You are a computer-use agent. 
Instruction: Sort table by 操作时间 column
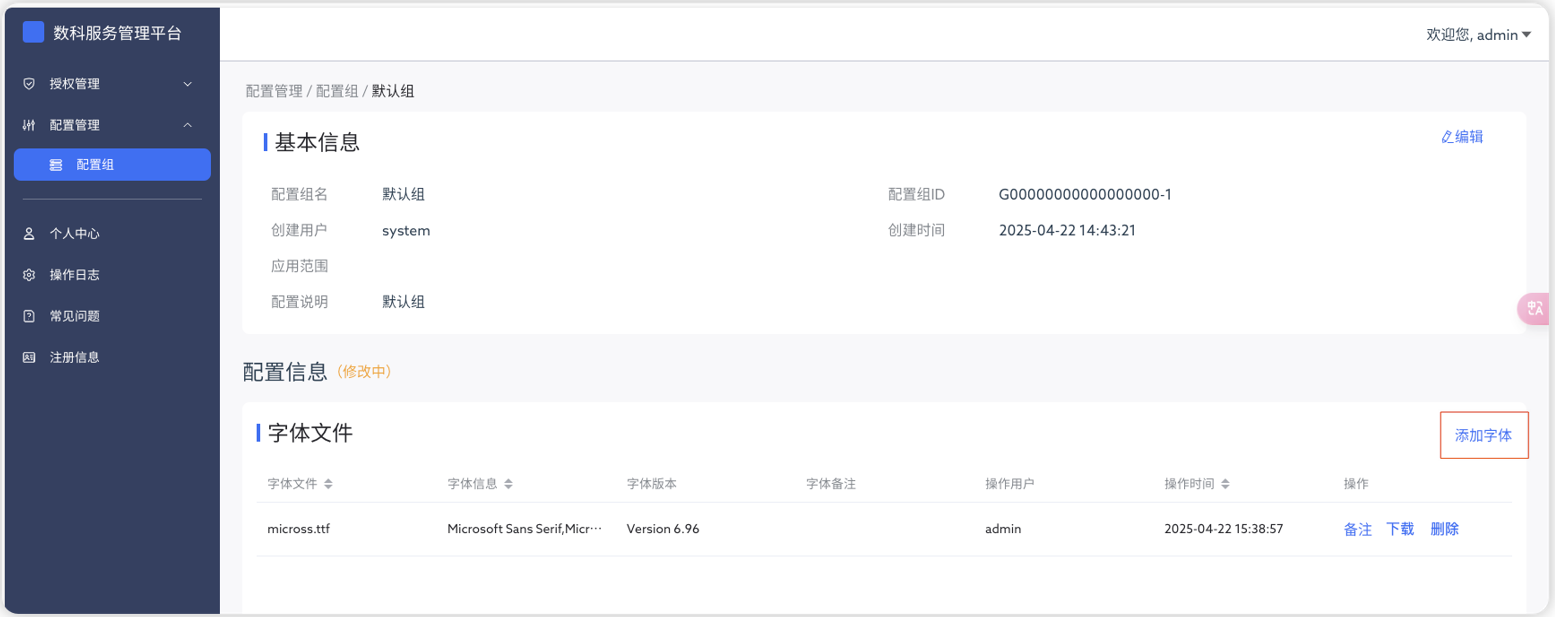click(1225, 484)
